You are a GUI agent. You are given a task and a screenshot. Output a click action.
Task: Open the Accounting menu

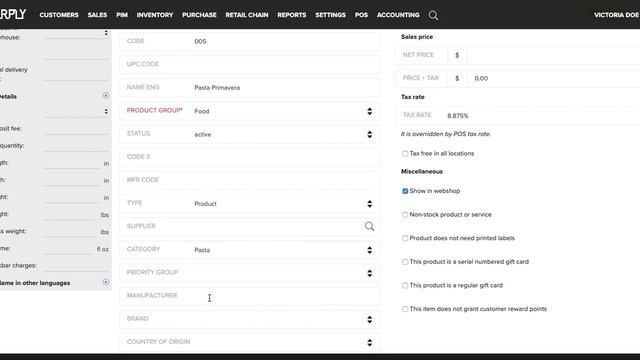point(398,15)
